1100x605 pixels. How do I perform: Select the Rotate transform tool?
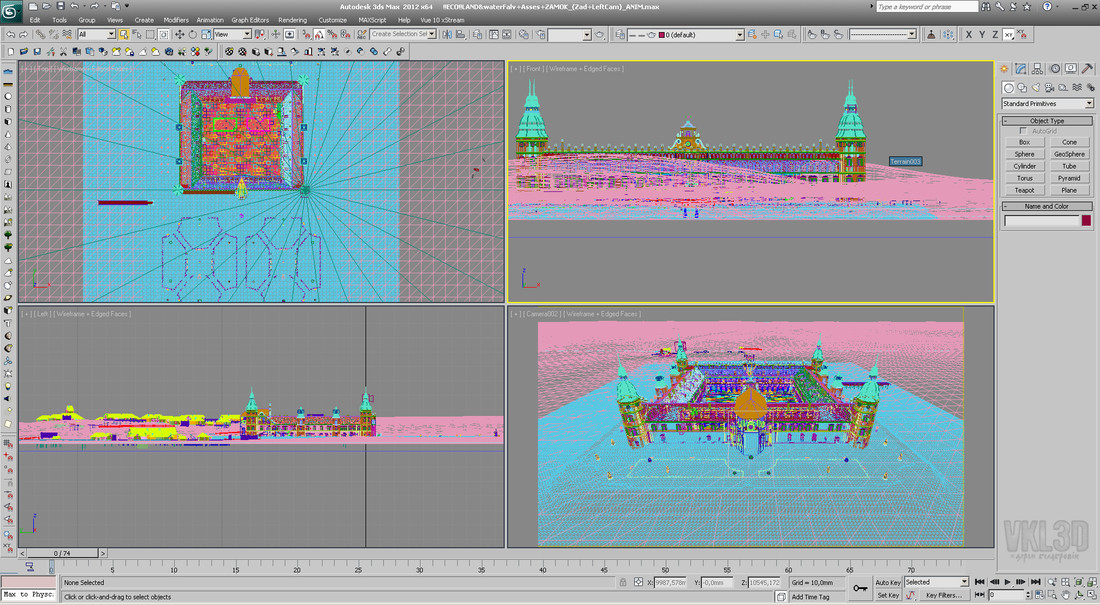pyautogui.click(x=191, y=34)
